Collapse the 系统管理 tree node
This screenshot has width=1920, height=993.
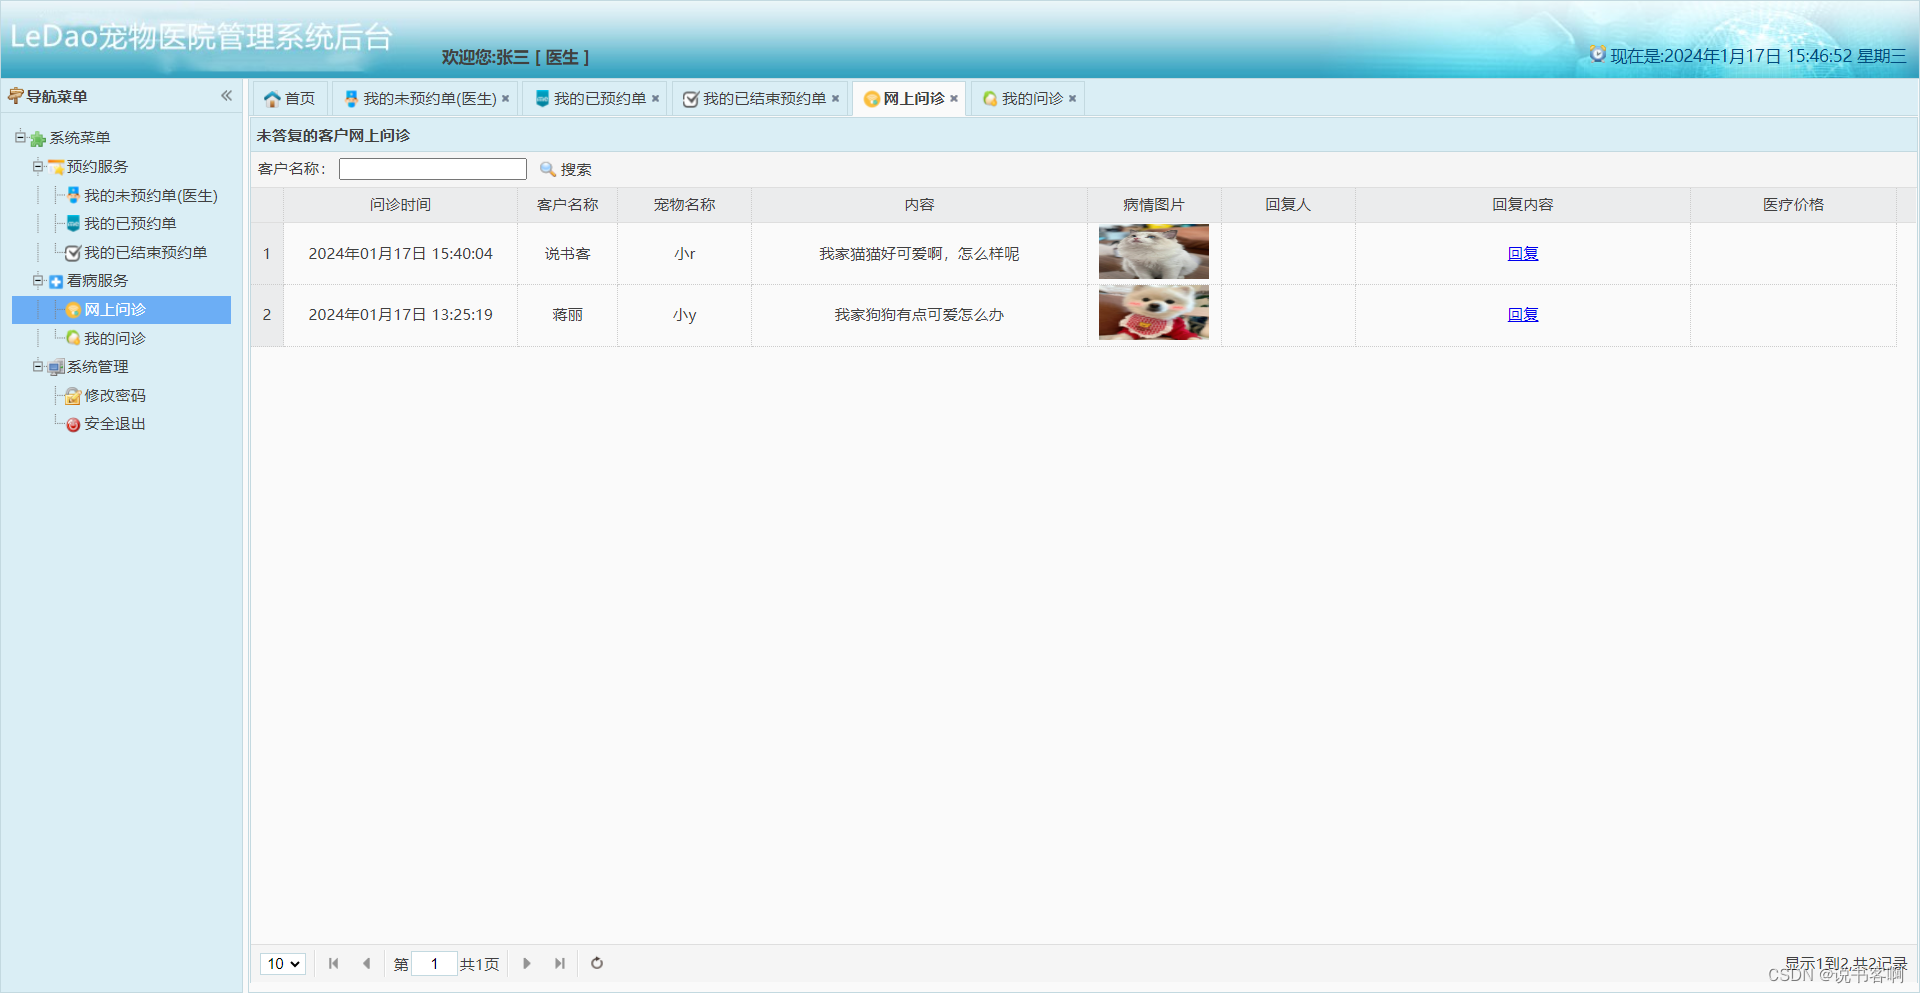(x=38, y=366)
